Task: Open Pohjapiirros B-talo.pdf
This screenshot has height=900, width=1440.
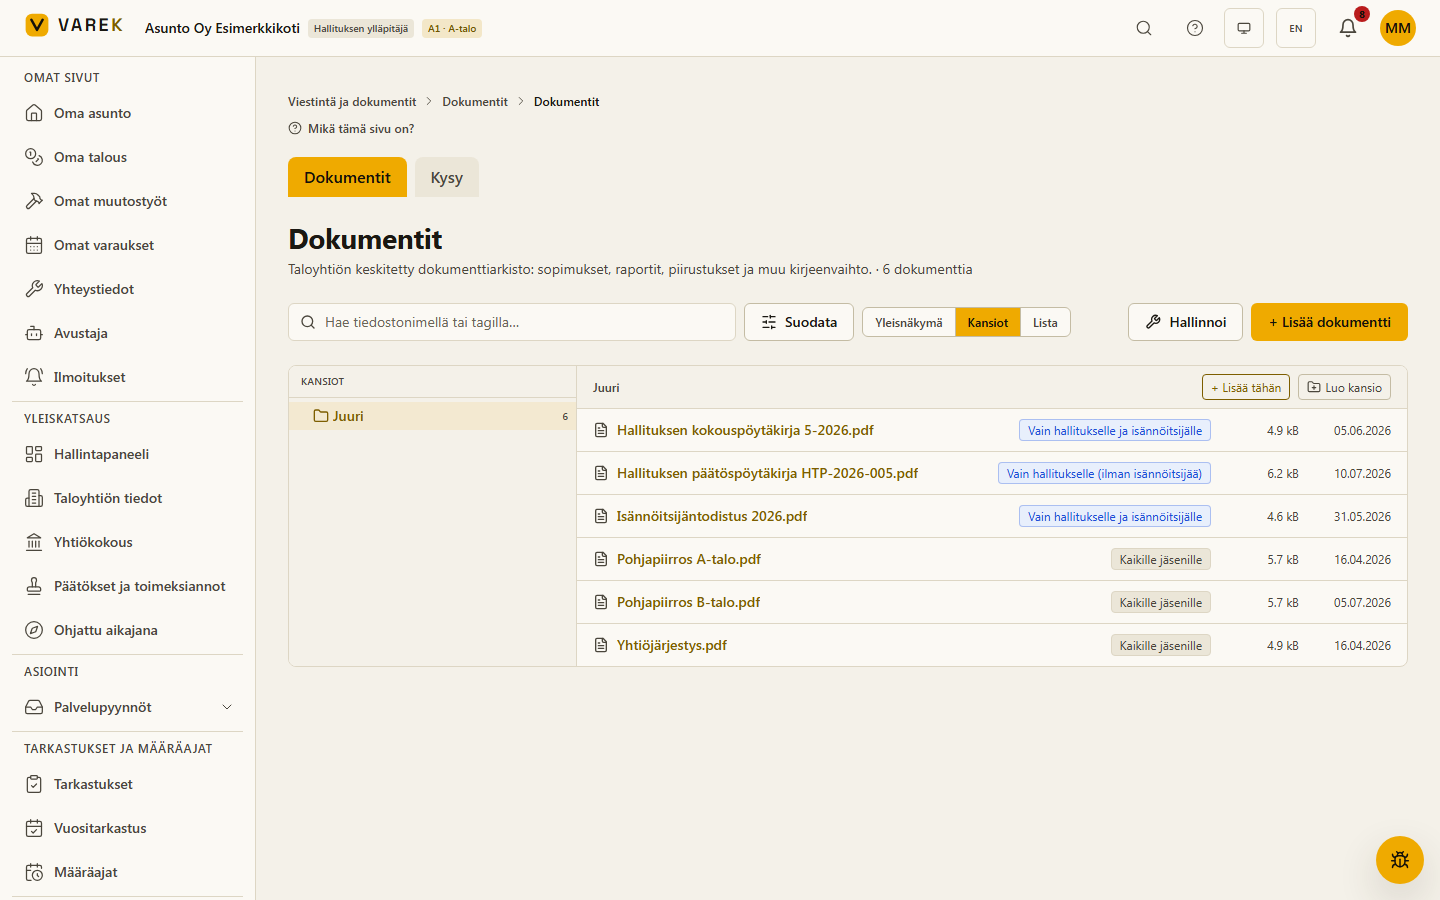Action: click(x=688, y=602)
